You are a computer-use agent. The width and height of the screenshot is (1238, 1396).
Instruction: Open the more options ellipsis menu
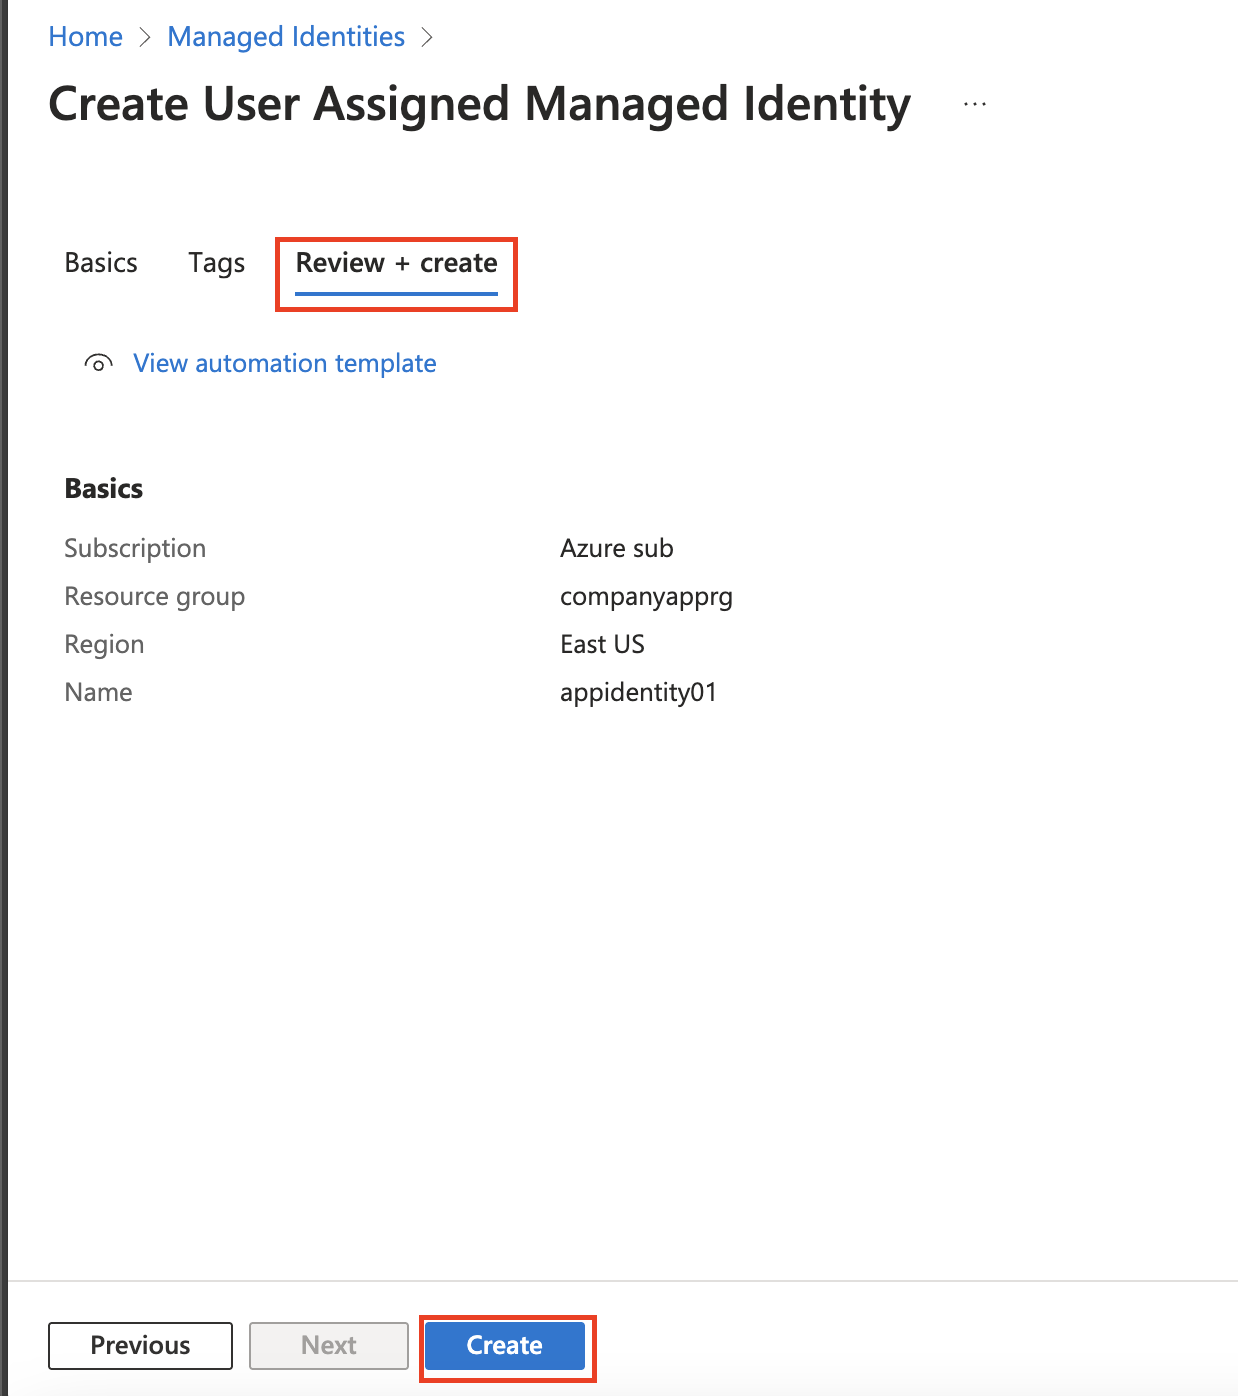pyautogui.click(x=975, y=104)
